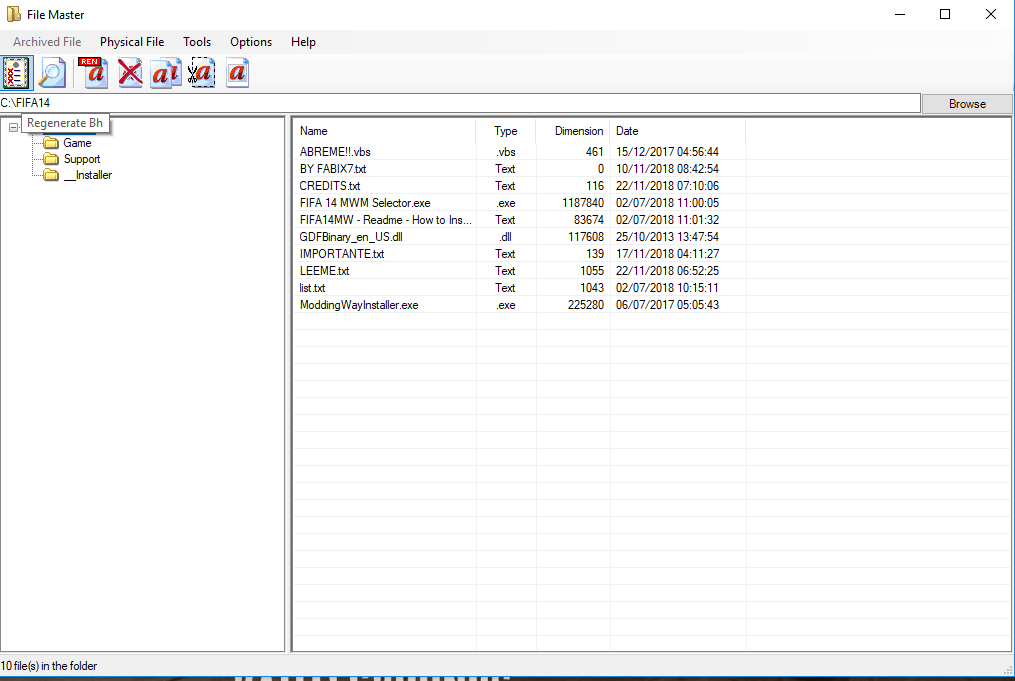Click the Browse button
This screenshot has width=1015, height=681.
coord(967,104)
